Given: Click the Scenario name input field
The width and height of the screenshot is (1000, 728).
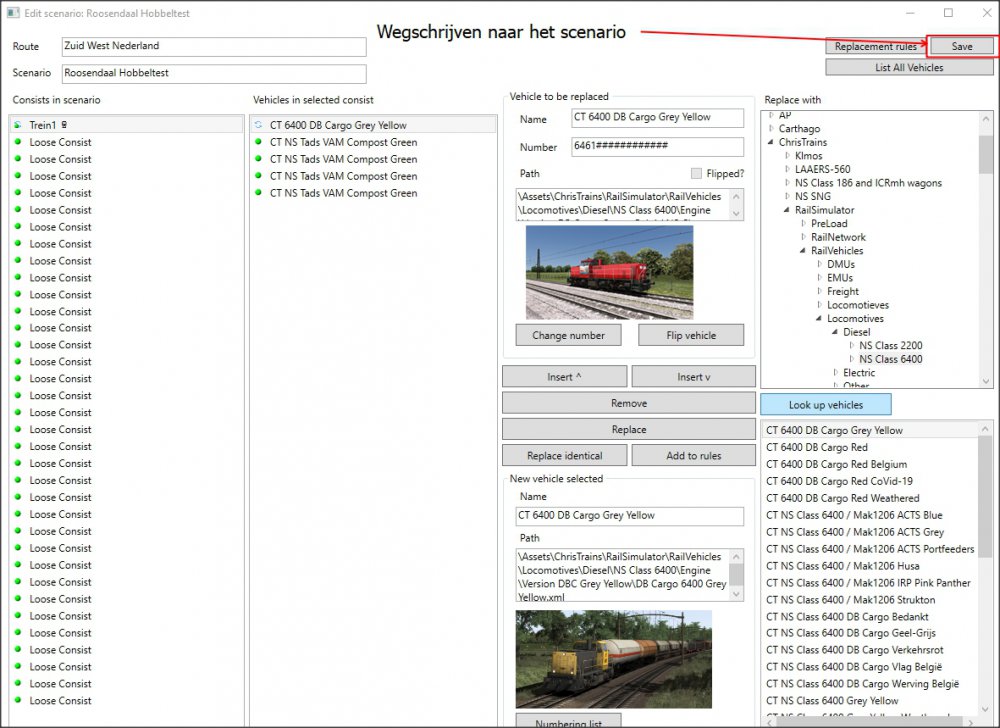Looking at the screenshot, I should pos(213,74).
